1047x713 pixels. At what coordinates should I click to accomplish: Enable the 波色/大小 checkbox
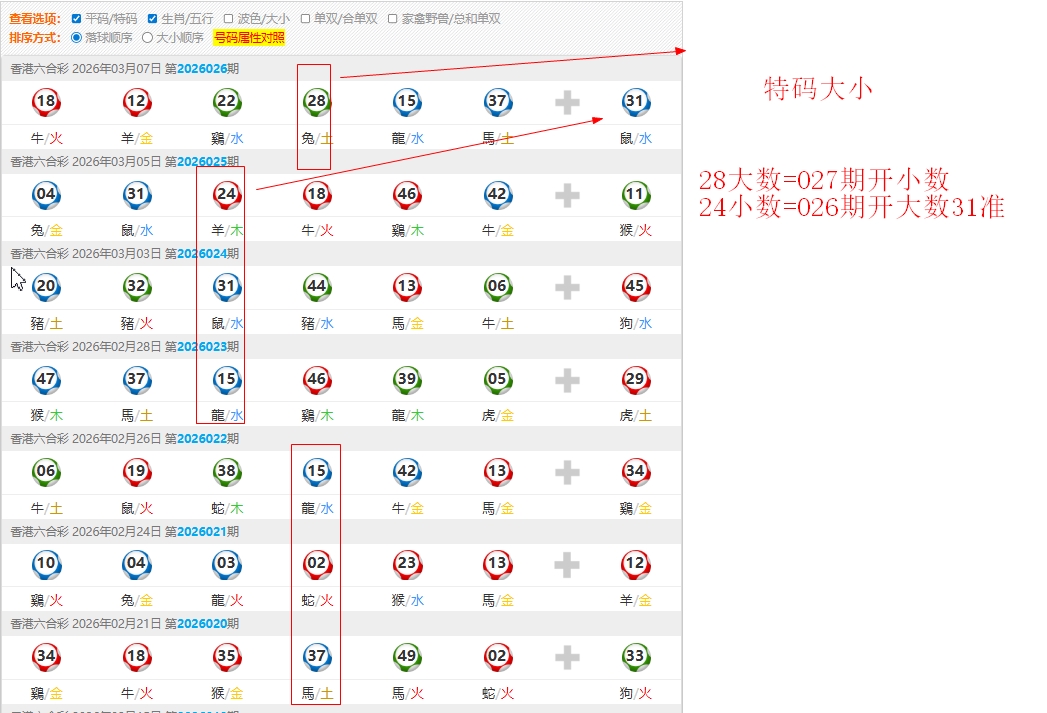[229, 19]
